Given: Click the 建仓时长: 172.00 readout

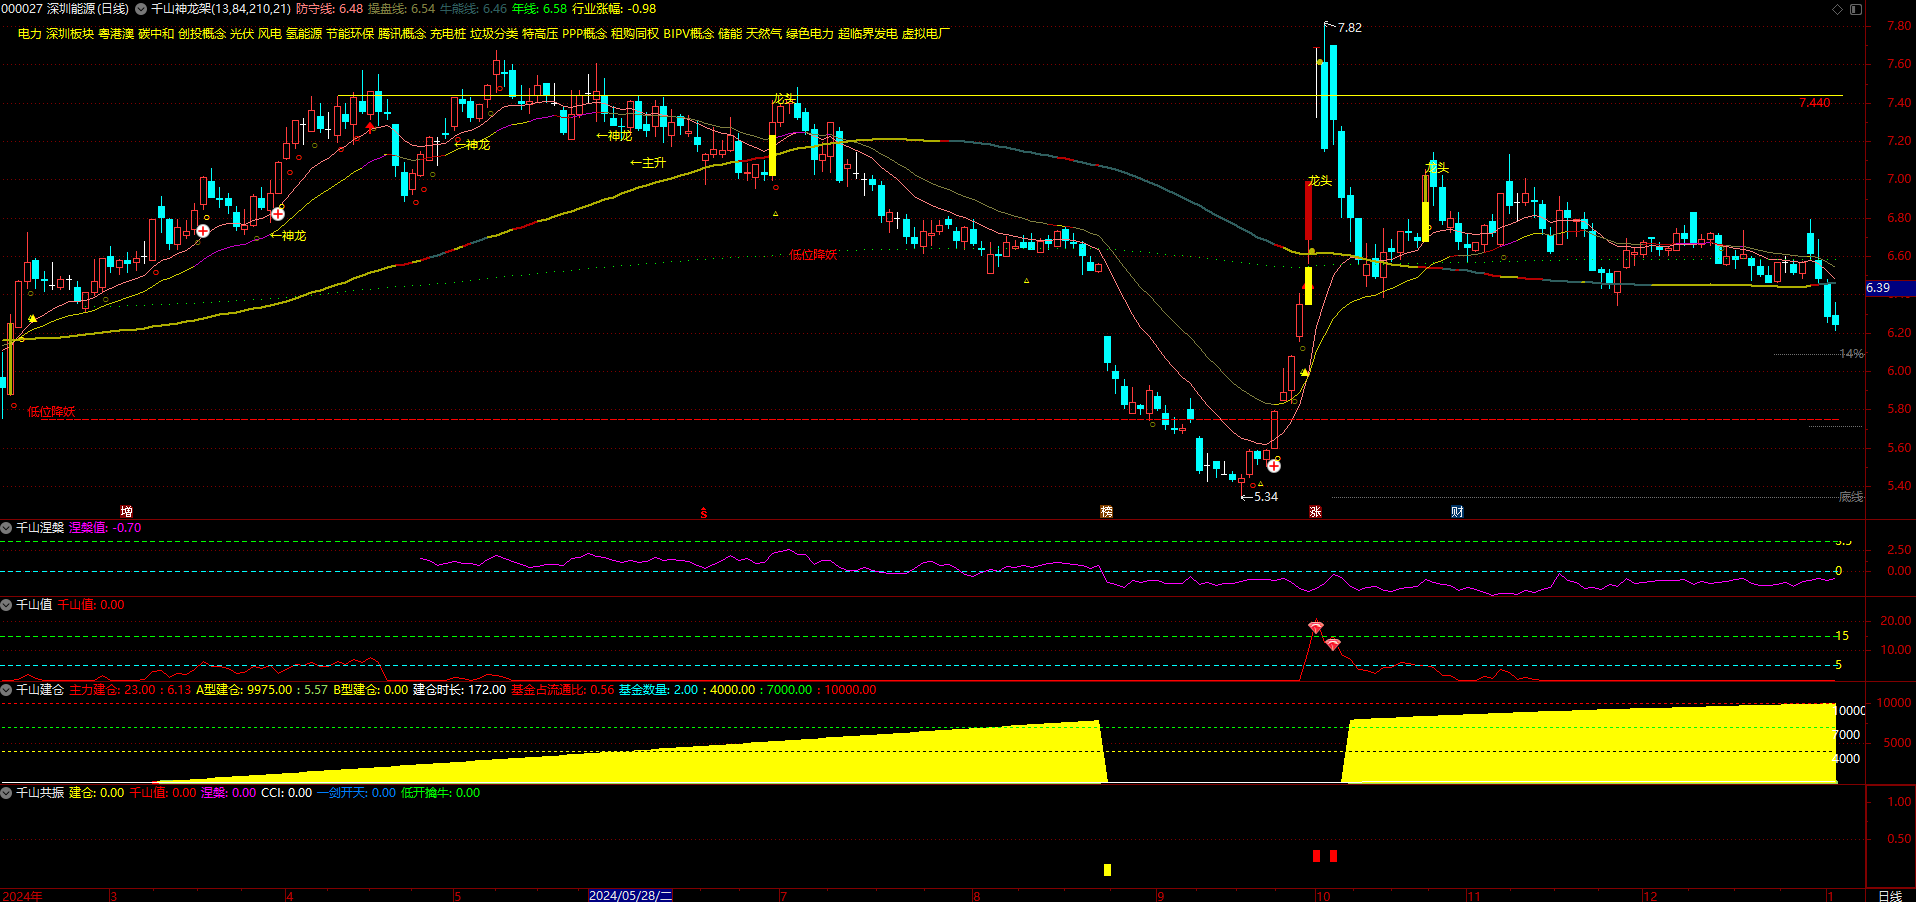Looking at the screenshot, I should (459, 690).
